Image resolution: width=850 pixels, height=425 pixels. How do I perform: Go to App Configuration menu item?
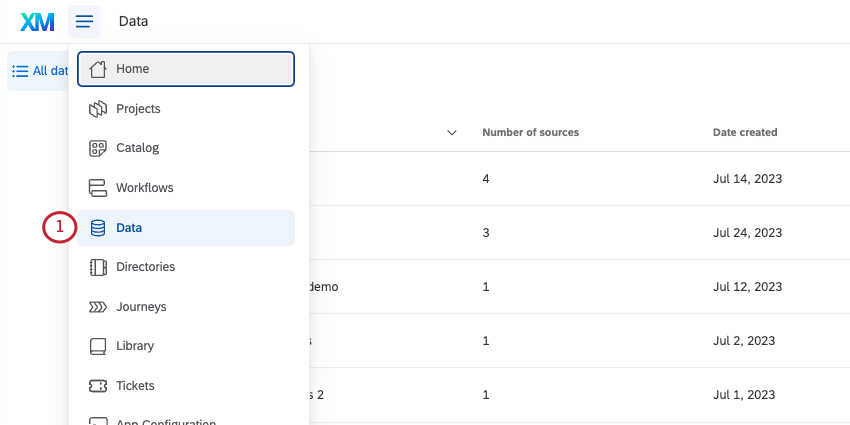click(x=165, y=421)
